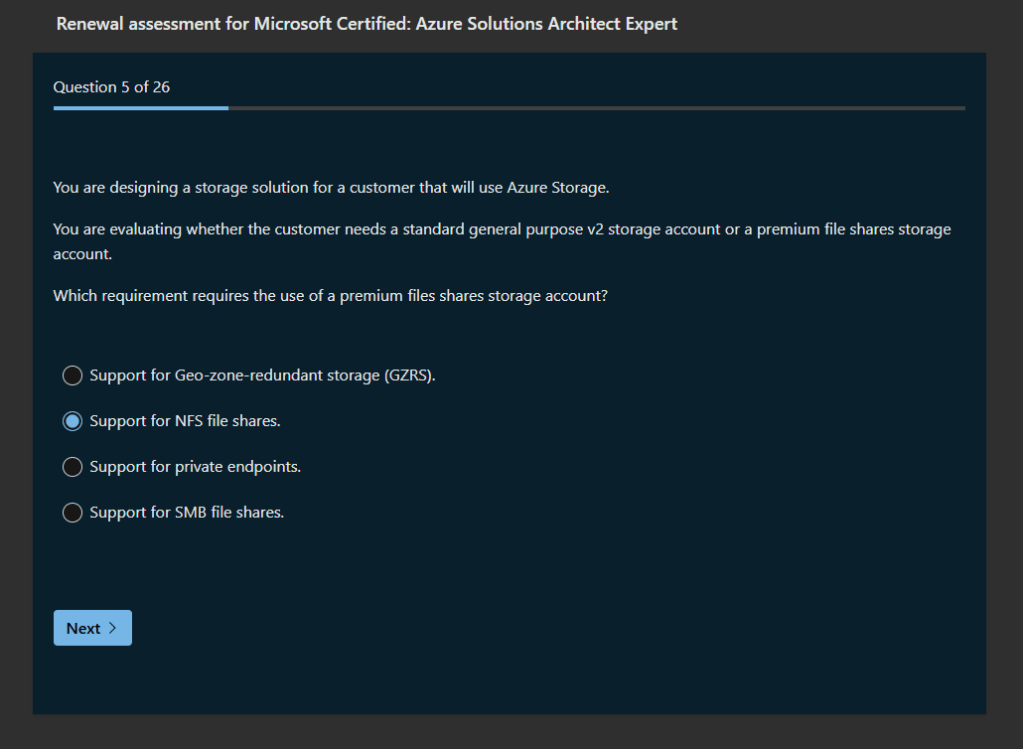
Task: Click the "You are evaluating whether" paragraph
Action: tap(501, 230)
